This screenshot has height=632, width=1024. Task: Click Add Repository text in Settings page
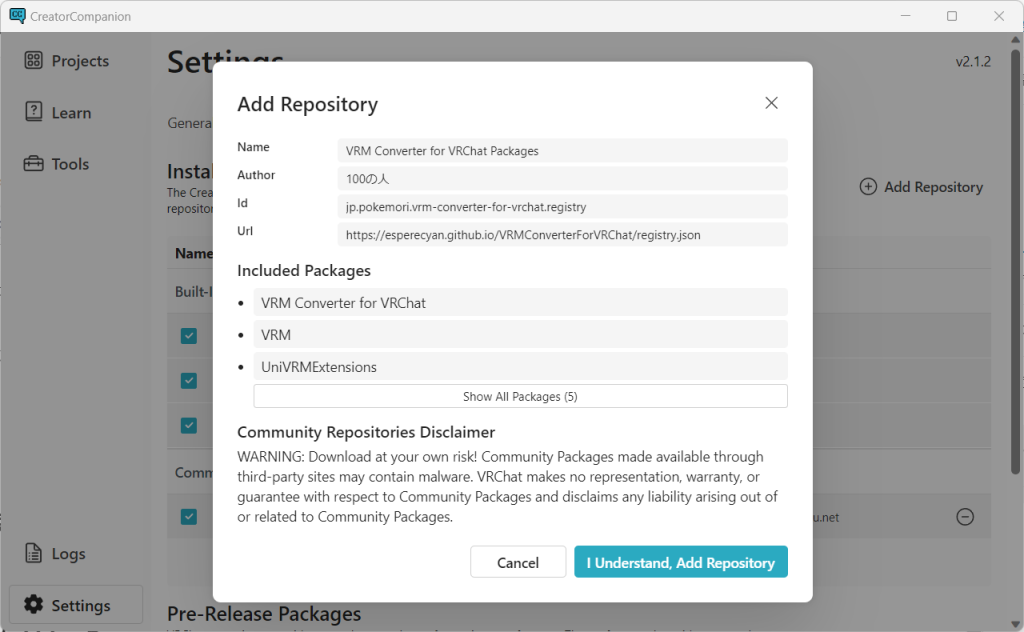[933, 187]
